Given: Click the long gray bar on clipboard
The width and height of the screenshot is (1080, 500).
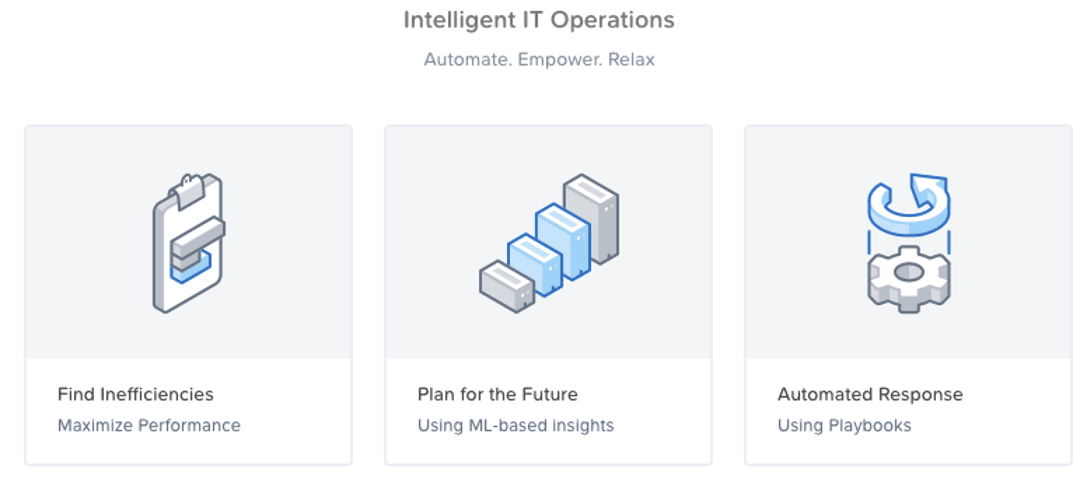Looking at the screenshot, I should 198,236.
